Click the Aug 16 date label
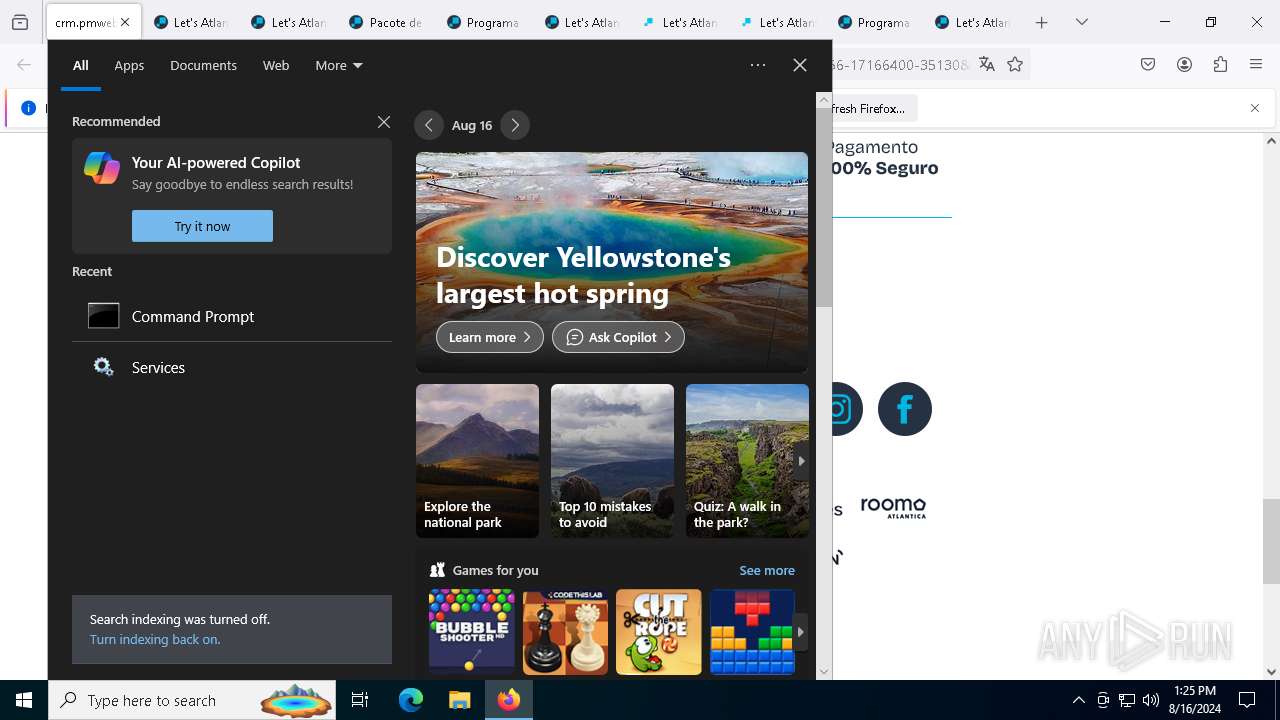The height and width of the screenshot is (720, 1280). tap(472, 125)
